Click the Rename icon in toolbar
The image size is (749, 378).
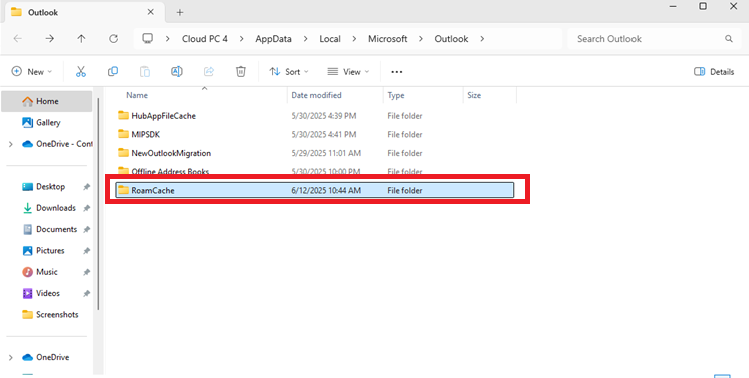(177, 72)
